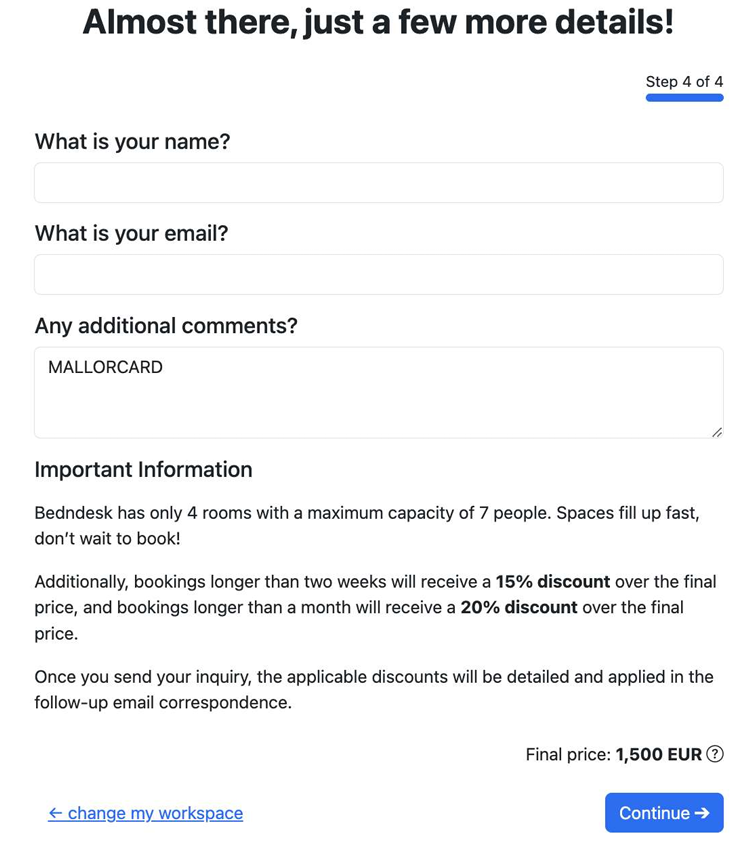
Task: Click the Bedndesk room capacity paragraph
Action: click(x=366, y=525)
